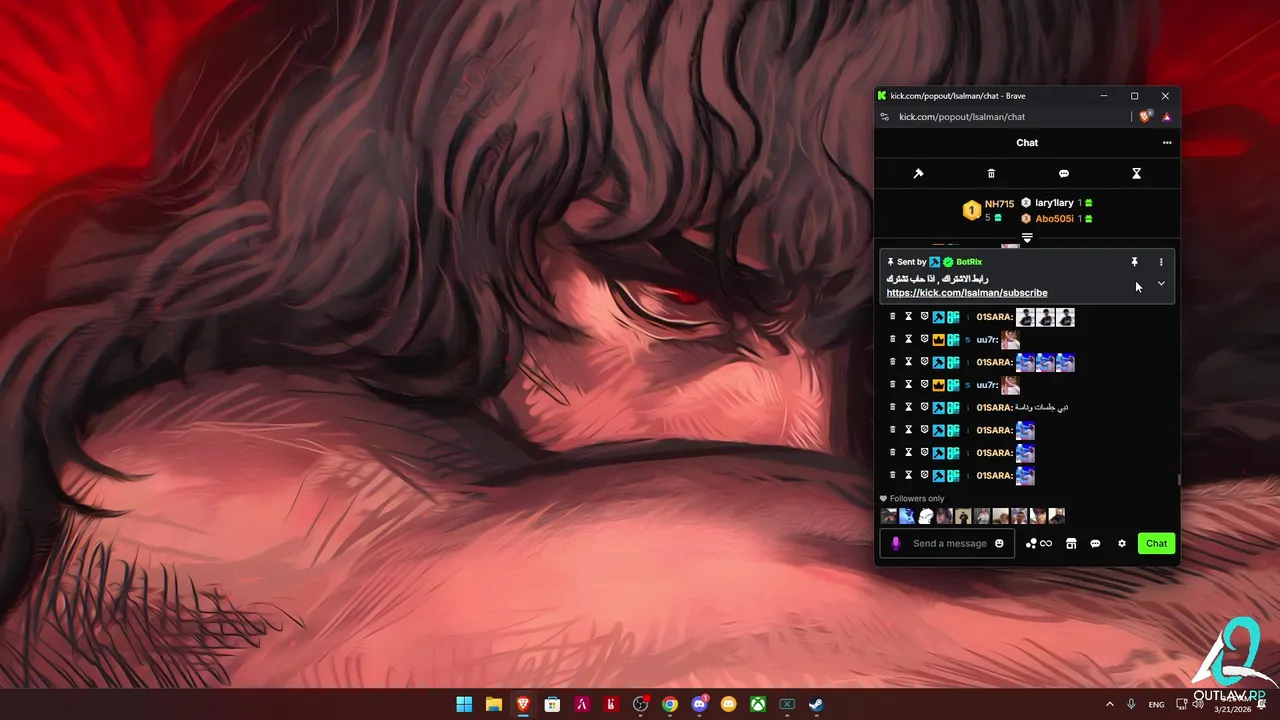Open Brave Rewards triangle icon
This screenshot has width=1280, height=720.
1166,117
